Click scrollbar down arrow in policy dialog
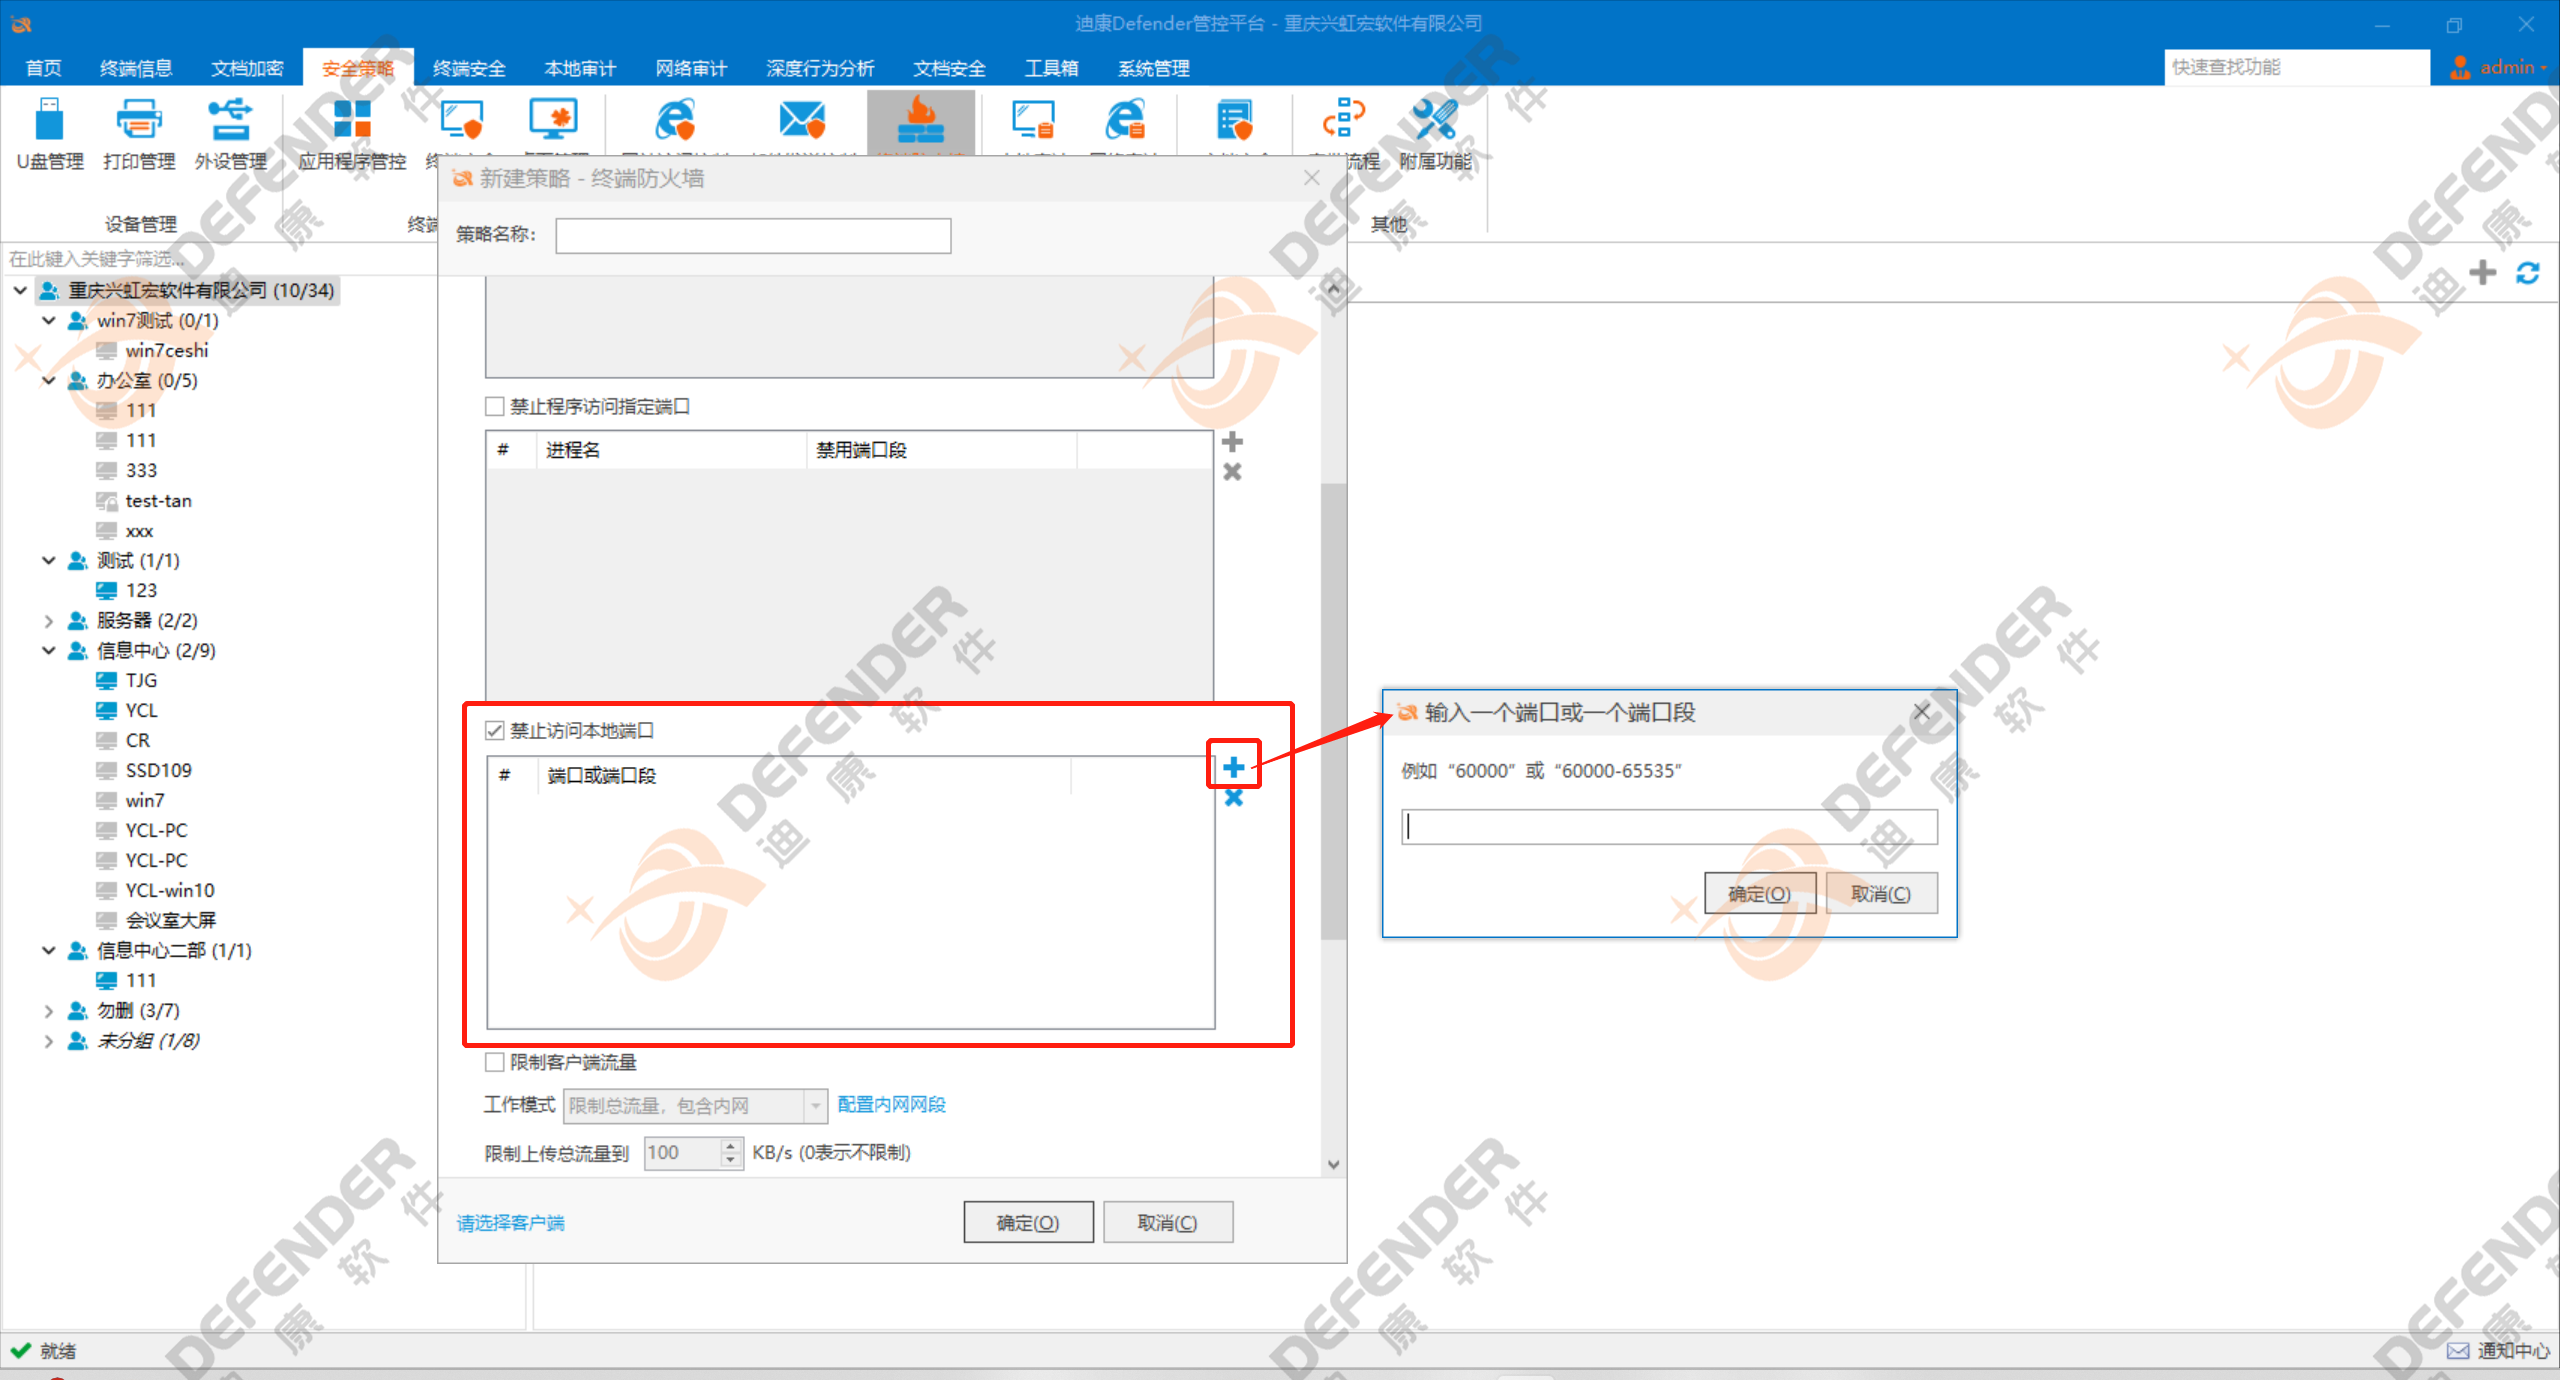The image size is (2560, 1380). click(x=1332, y=1164)
